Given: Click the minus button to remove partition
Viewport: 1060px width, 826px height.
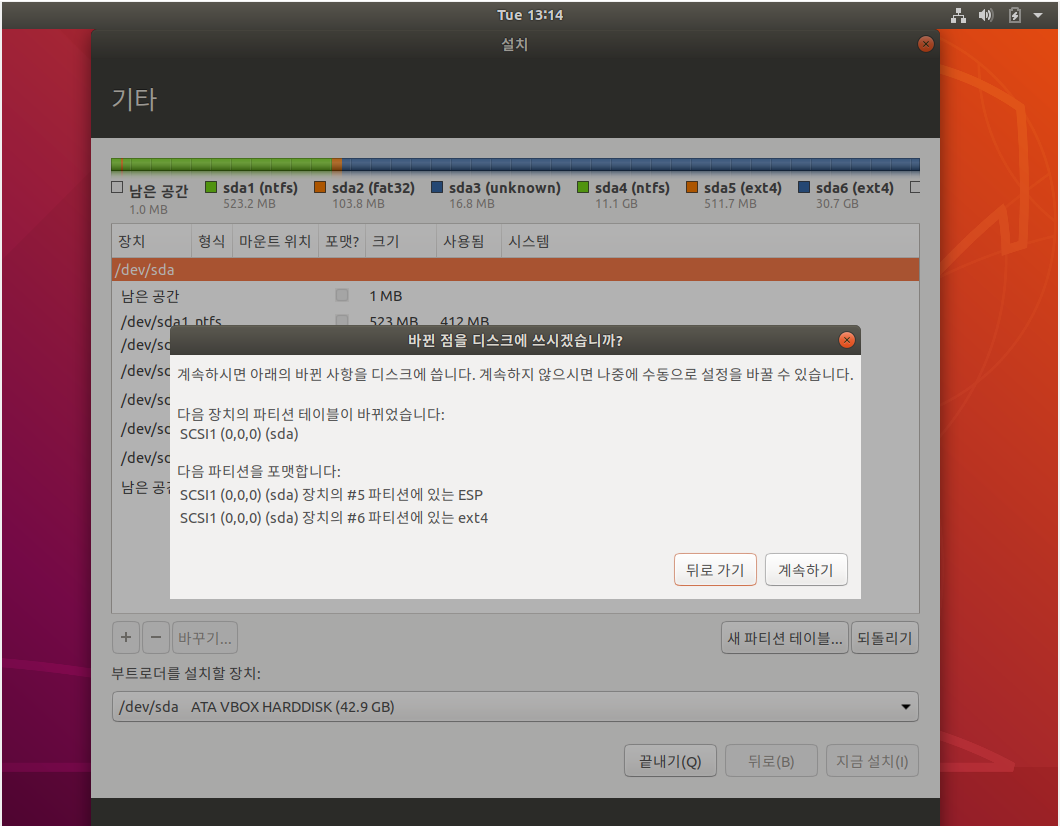Looking at the screenshot, I should pyautogui.click(x=155, y=637).
